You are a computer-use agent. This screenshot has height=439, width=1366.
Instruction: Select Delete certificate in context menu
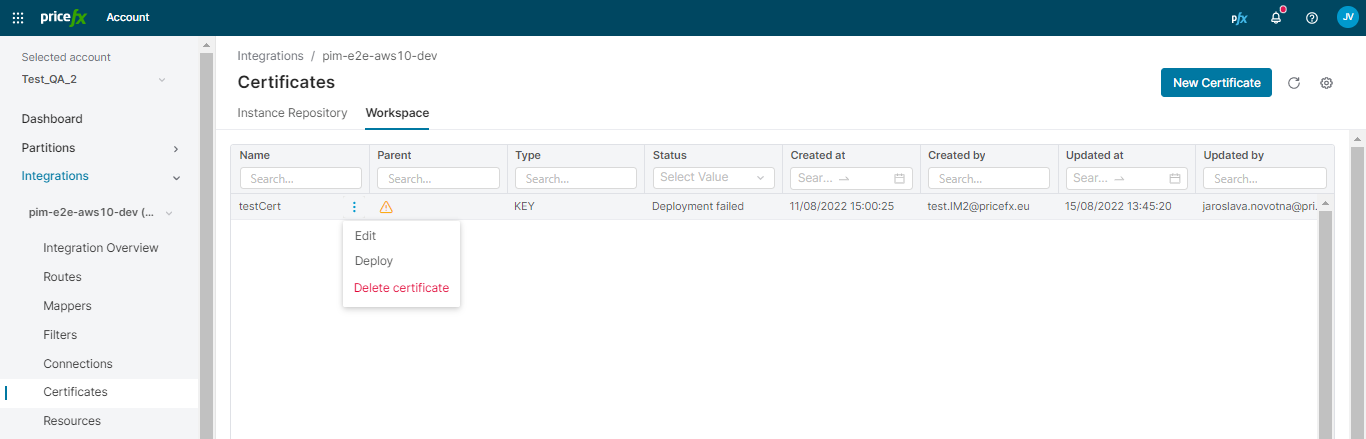pos(401,288)
